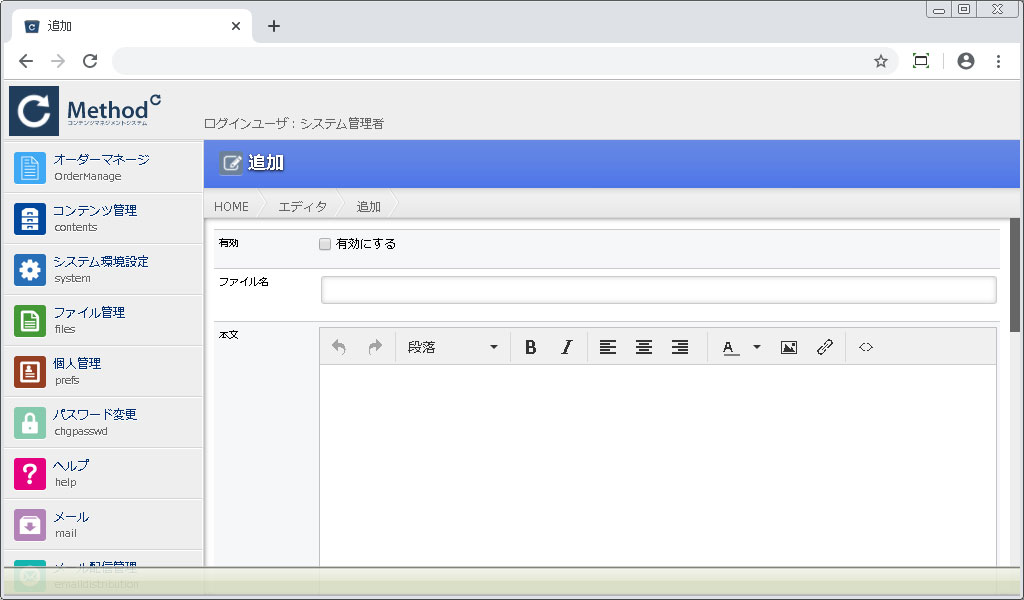Redo the last editor action

pos(375,347)
